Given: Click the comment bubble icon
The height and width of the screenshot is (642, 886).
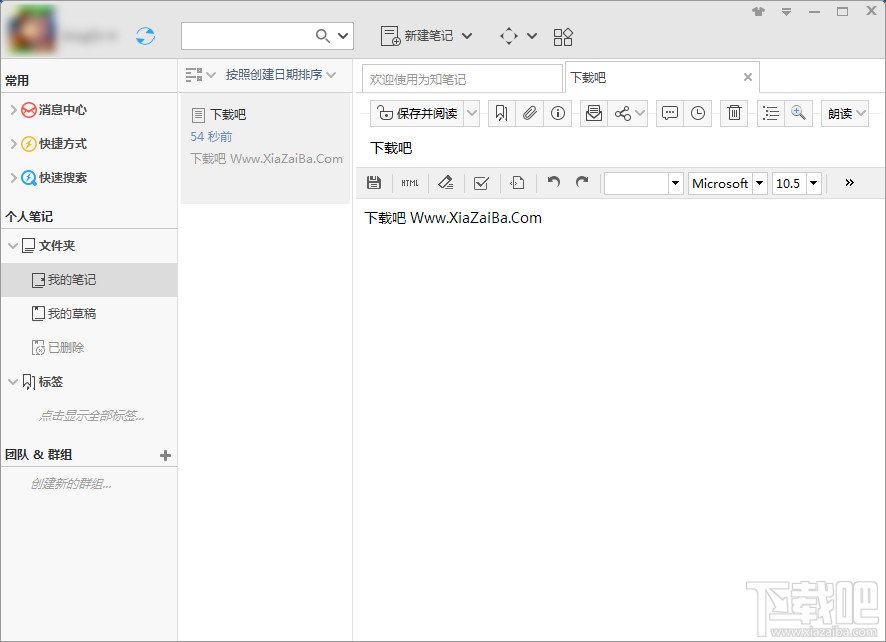Looking at the screenshot, I should (x=670, y=113).
